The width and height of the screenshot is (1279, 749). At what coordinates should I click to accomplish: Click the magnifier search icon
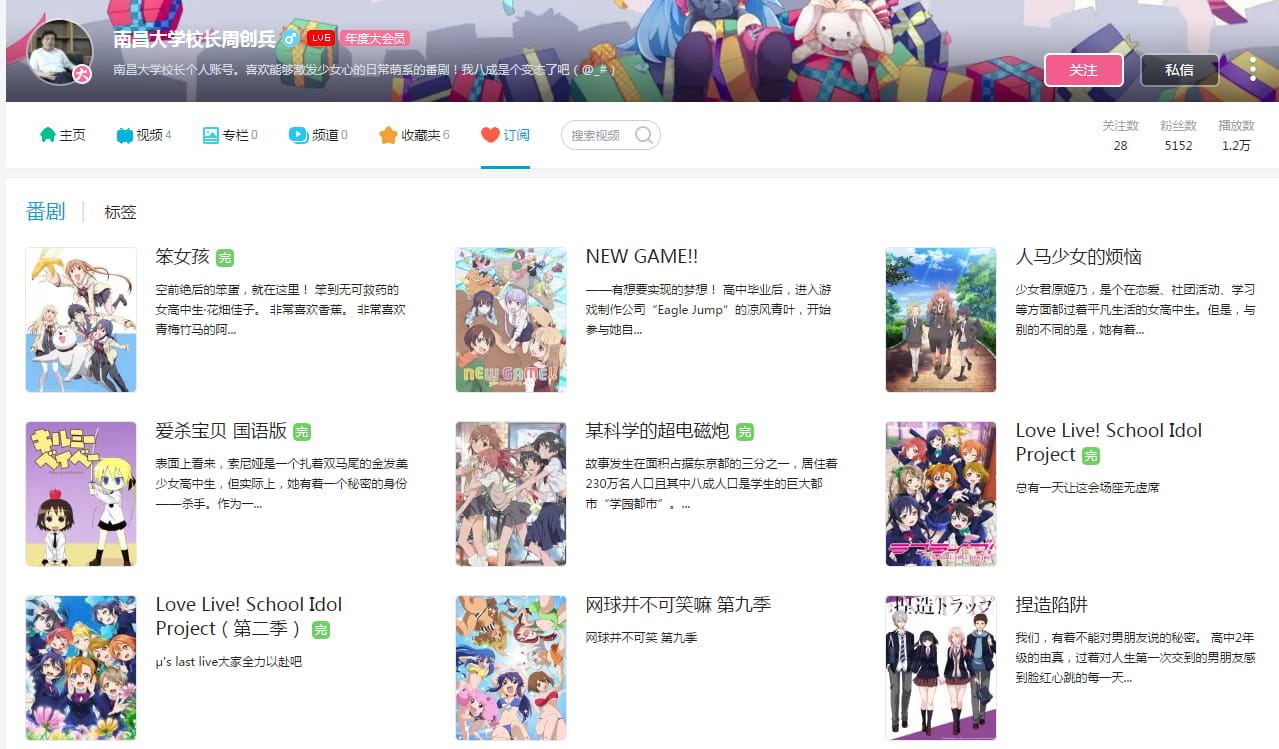(644, 135)
